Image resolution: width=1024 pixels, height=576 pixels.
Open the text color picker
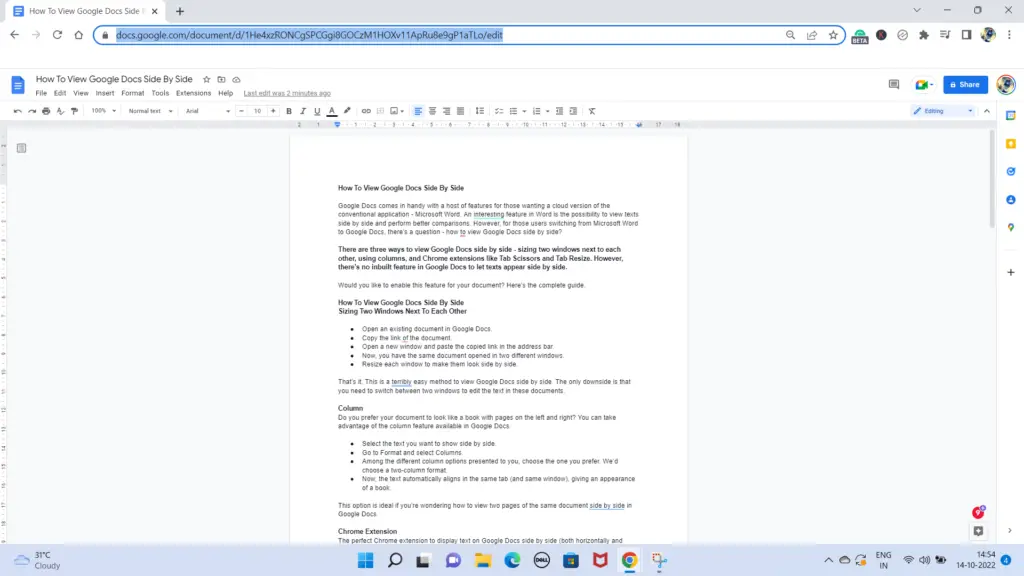click(332, 111)
